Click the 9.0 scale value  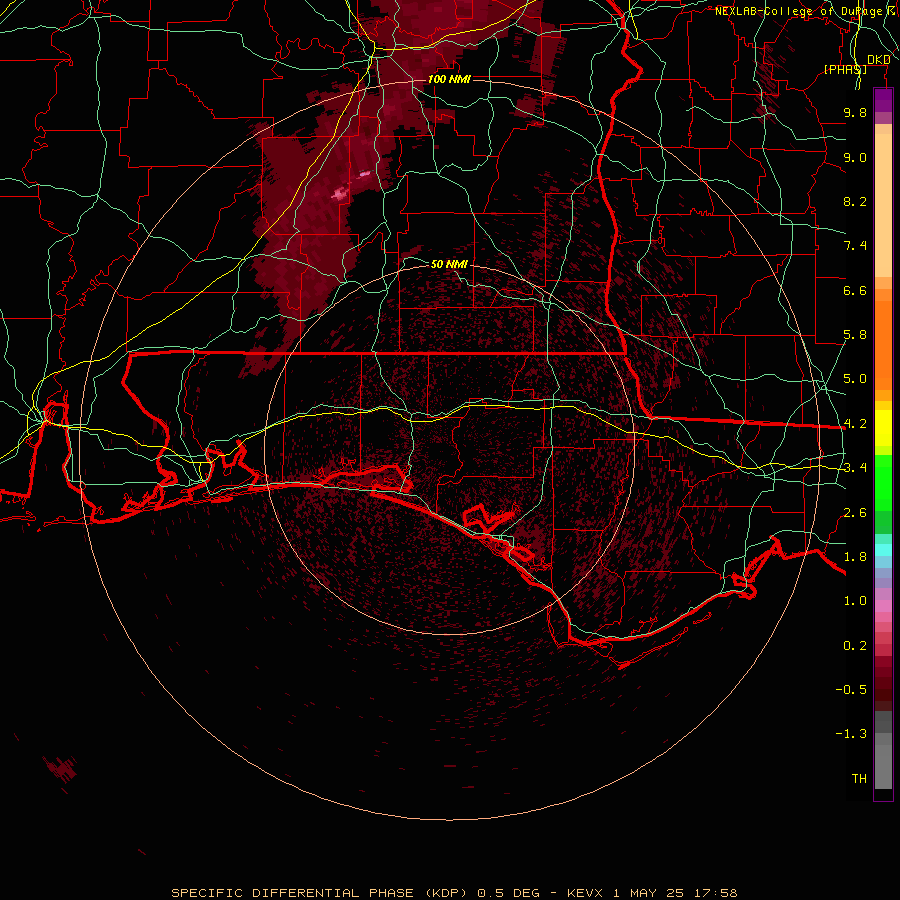click(x=855, y=157)
